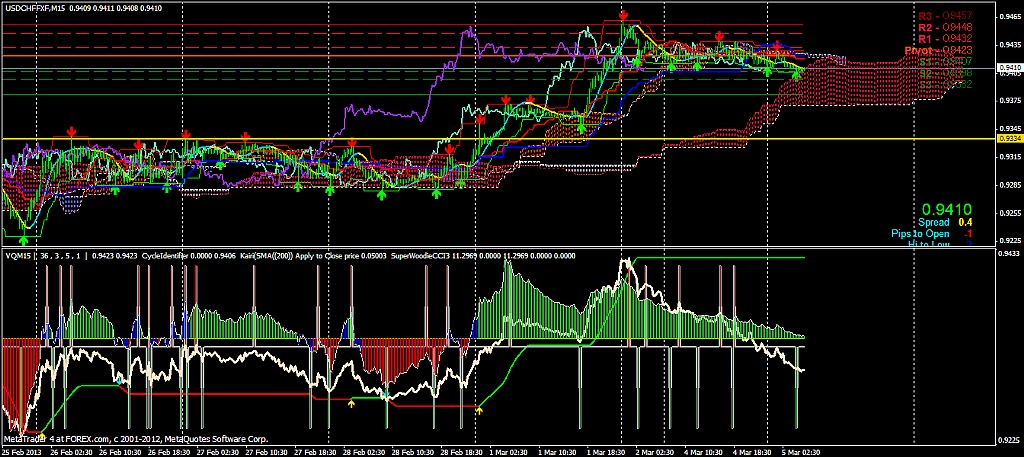Screen dimensions: 1024x457
Task: Click the red down arrow at the chart's highest peak
Action: [x=623, y=16]
